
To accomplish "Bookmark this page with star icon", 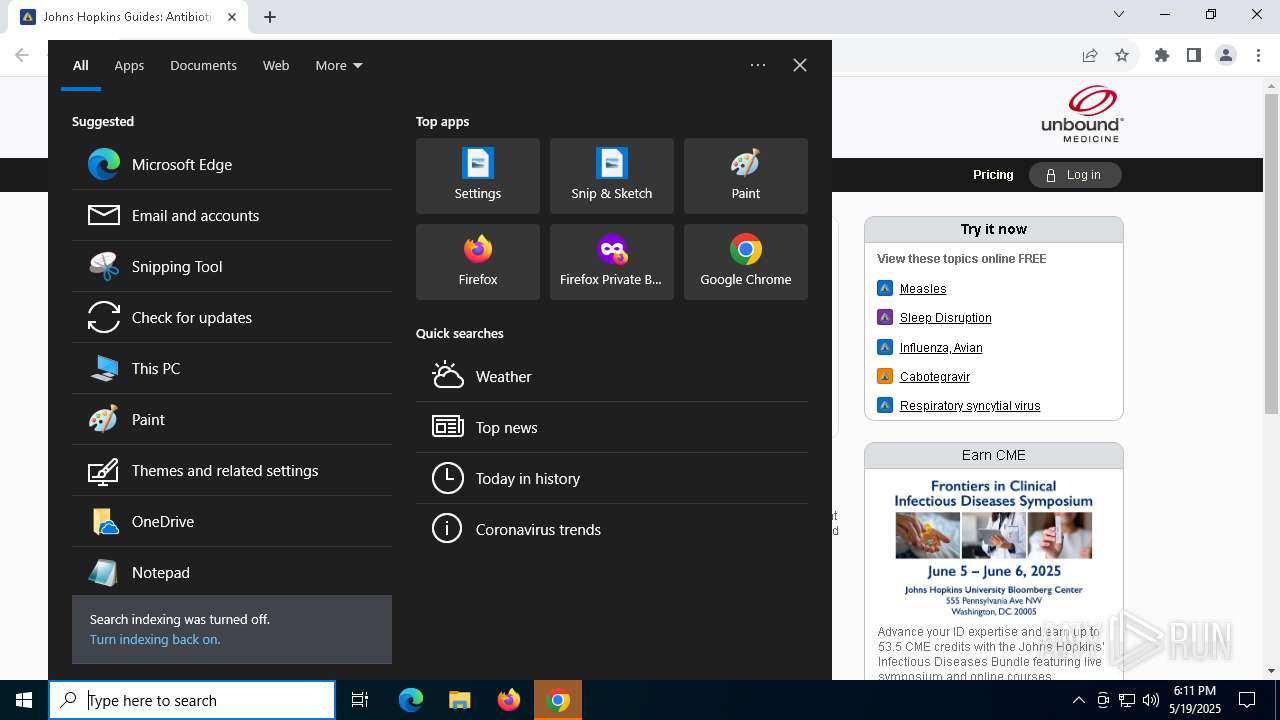I will click(1122, 55).
